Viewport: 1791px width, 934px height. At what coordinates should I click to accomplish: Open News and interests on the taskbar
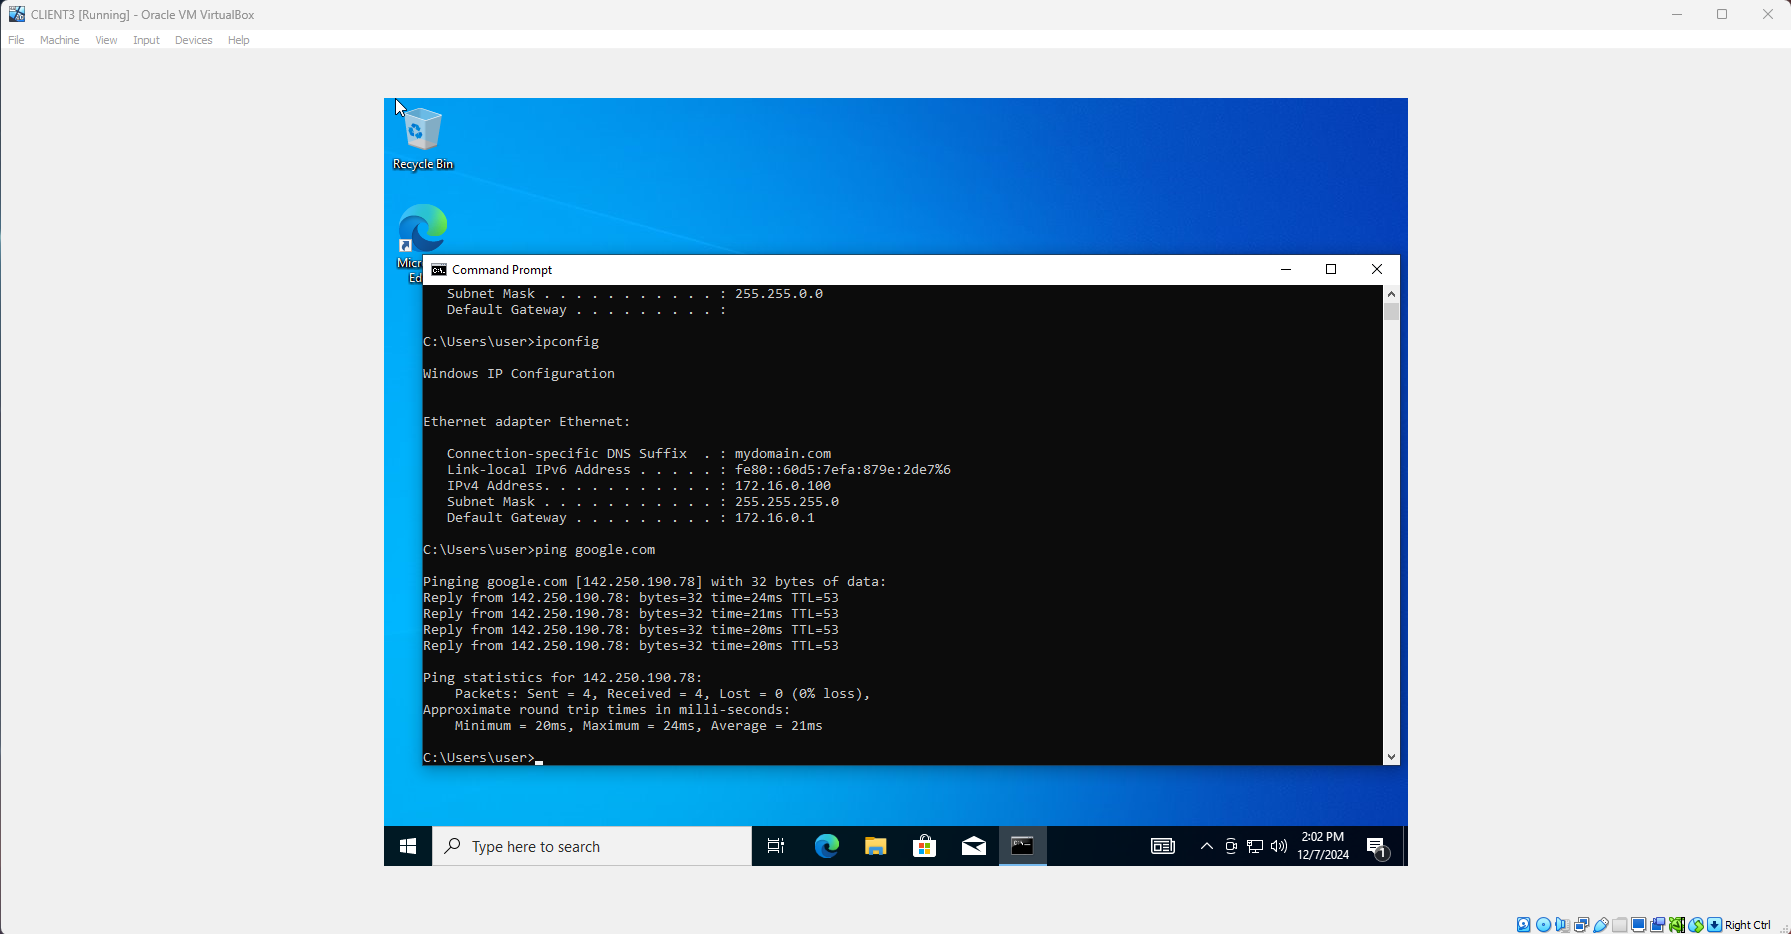click(1162, 846)
